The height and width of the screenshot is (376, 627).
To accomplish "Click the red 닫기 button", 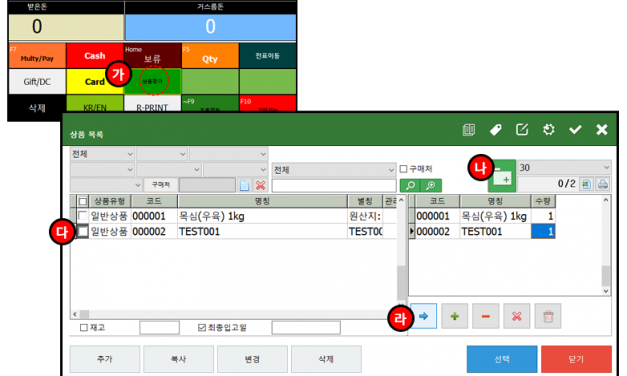I will pos(576,359).
